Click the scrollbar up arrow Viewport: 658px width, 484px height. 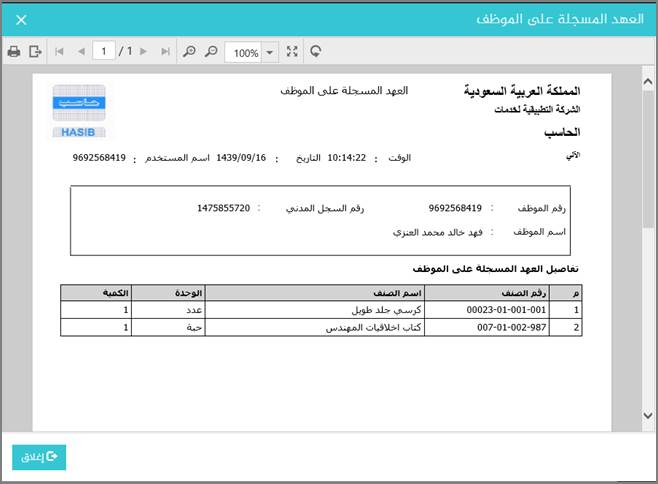pyautogui.click(x=648, y=81)
